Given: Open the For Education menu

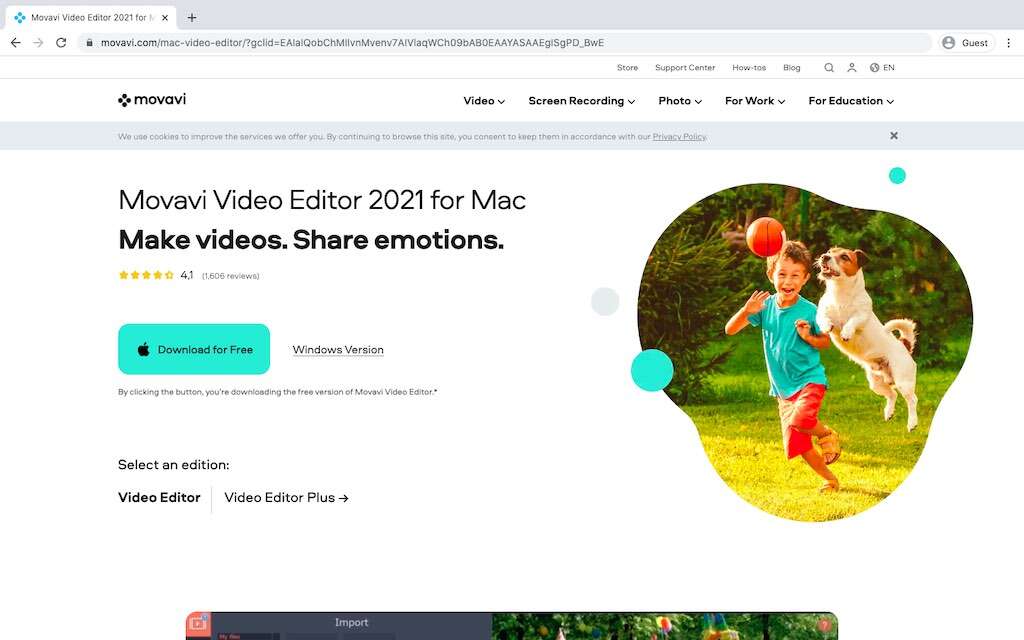Looking at the screenshot, I should coord(851,101).
